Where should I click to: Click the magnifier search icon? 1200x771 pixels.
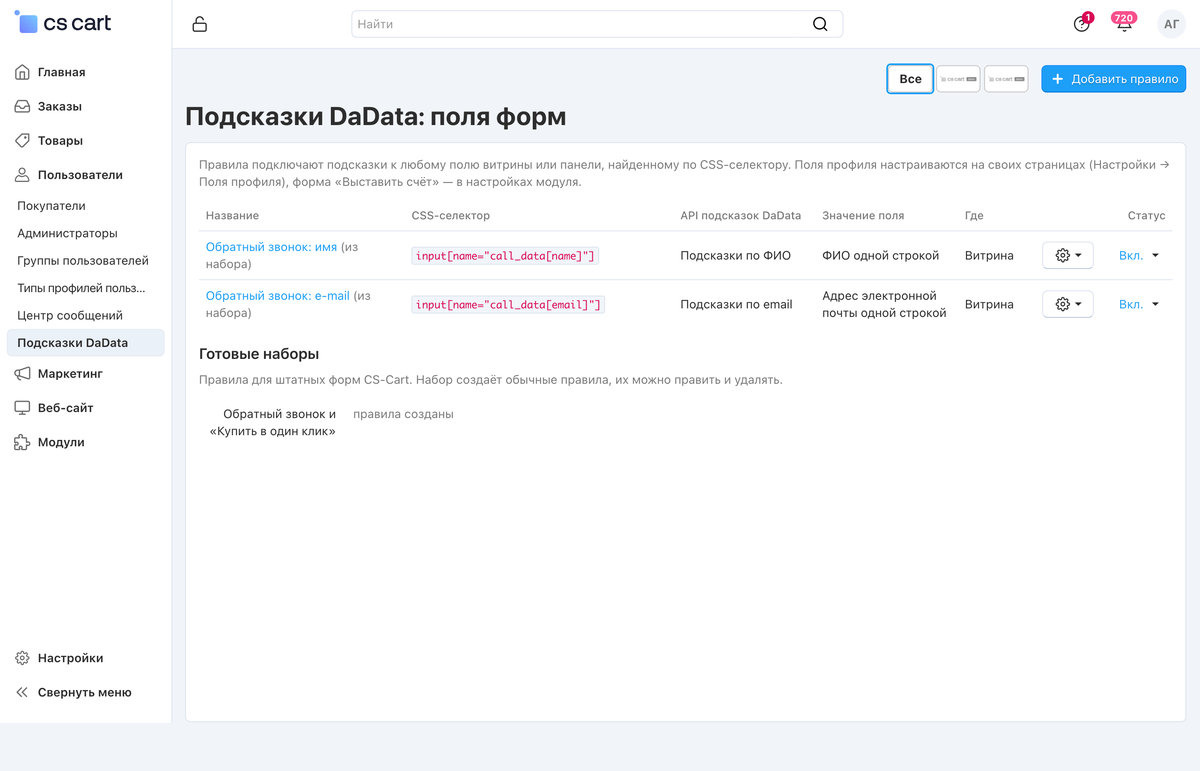point(820,24)
